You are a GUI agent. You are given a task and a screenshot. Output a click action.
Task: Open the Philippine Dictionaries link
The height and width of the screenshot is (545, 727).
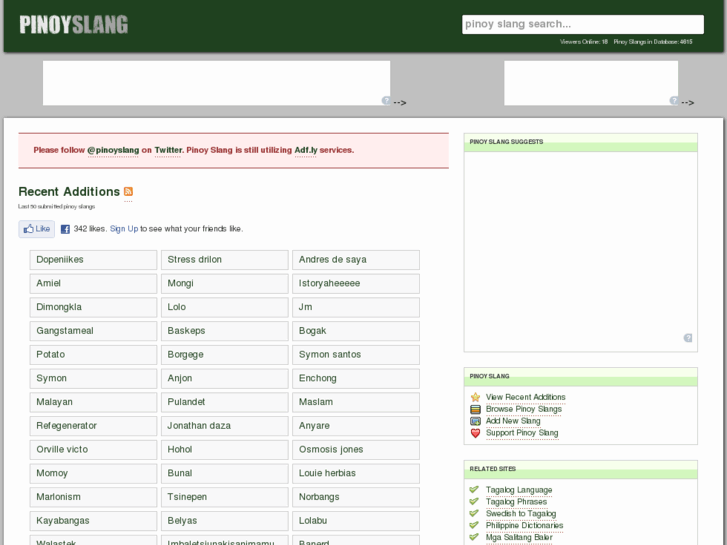(x=524, y=526)
